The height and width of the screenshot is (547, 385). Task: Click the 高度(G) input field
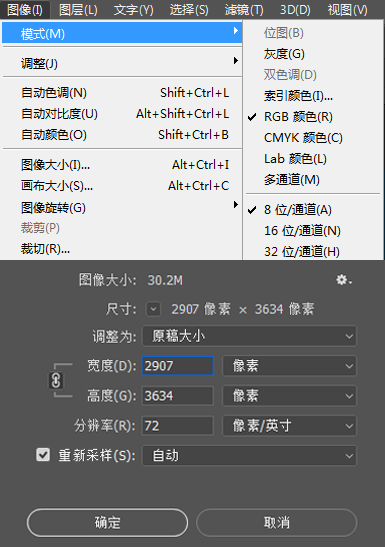(178, 396)
